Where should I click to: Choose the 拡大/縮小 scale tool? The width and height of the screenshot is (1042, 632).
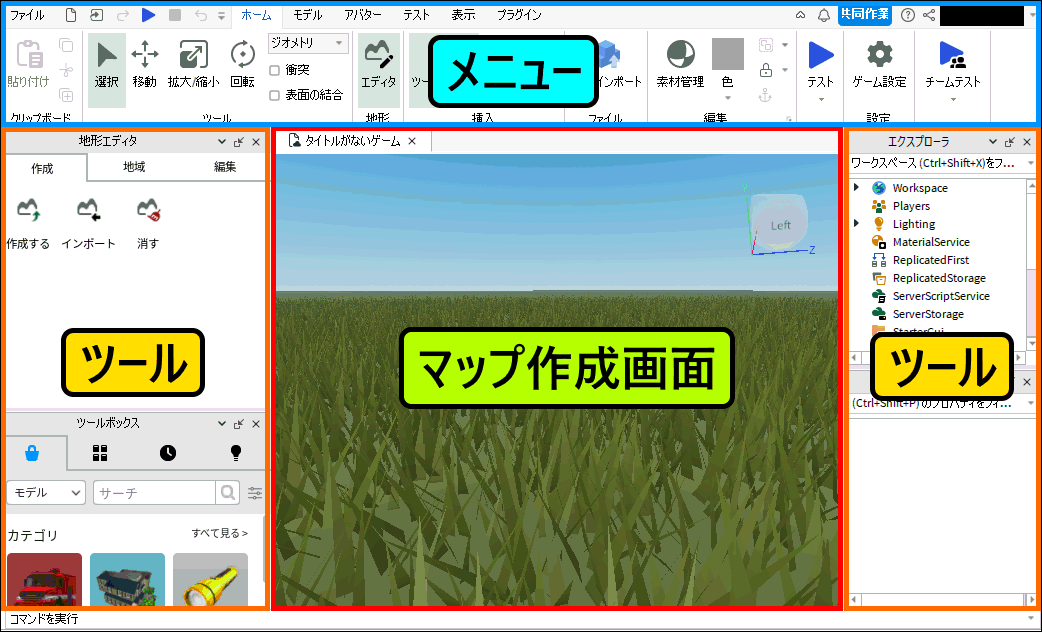pos(193,64)
